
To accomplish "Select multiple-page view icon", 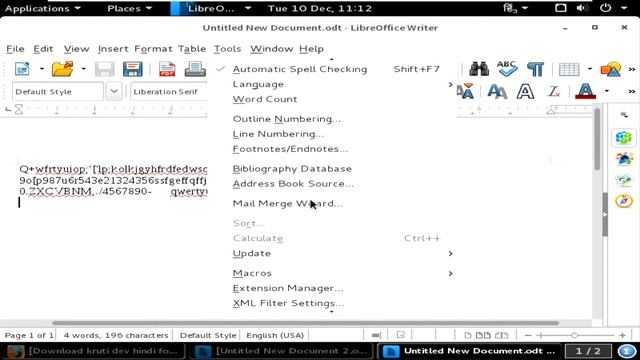I will tap(483, 336).
